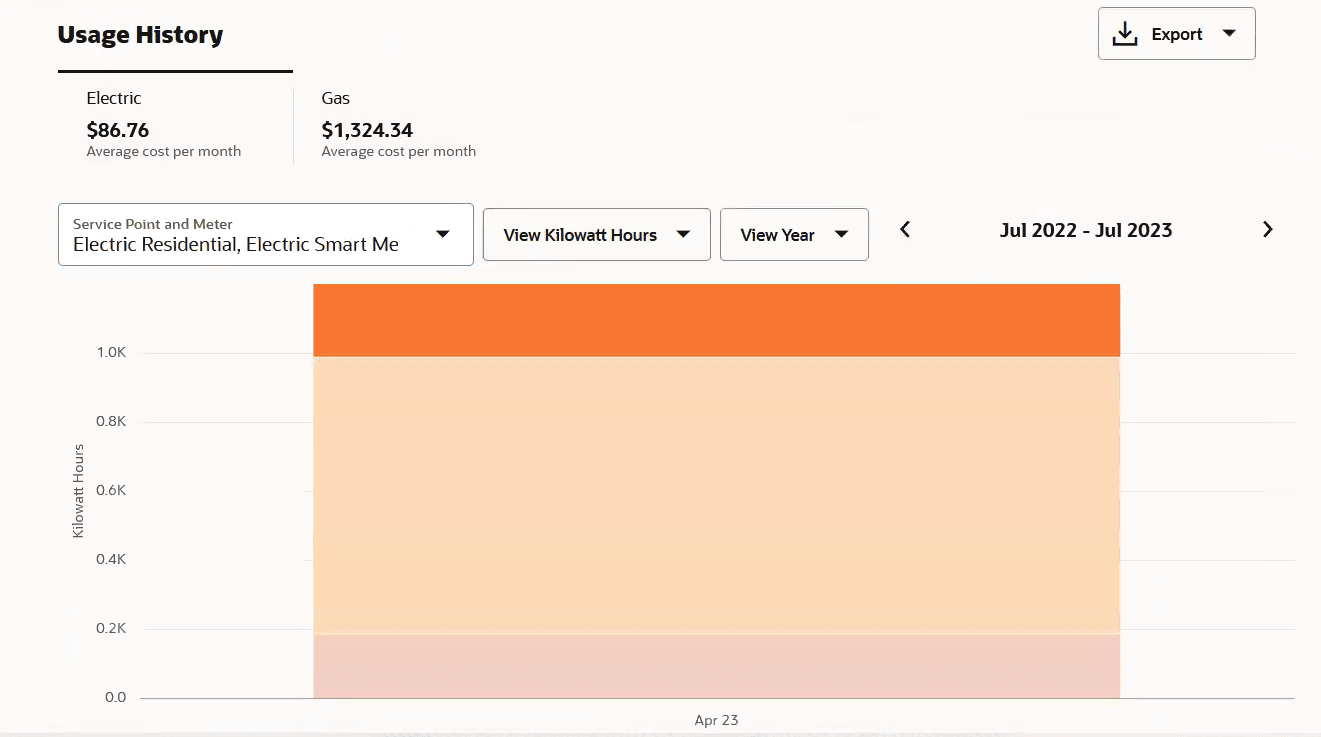The image size is (1321, 737).
Task: Open the Export dropdown arrow
Action: [x=1230, y=33]
